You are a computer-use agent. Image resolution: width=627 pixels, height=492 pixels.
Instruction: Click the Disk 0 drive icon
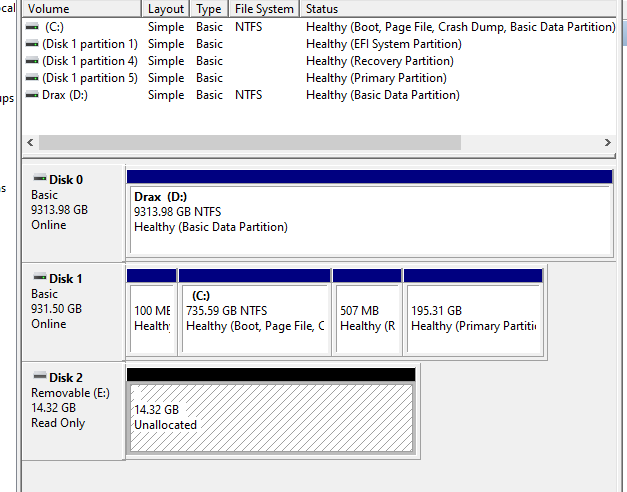tap(40, 178)
